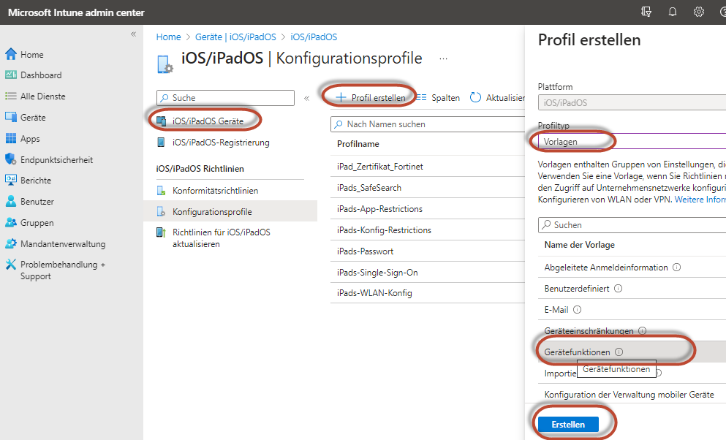Click Profil erstellen in toolbar
Viewport: 726px width, 440px height.
pos(371,98)
